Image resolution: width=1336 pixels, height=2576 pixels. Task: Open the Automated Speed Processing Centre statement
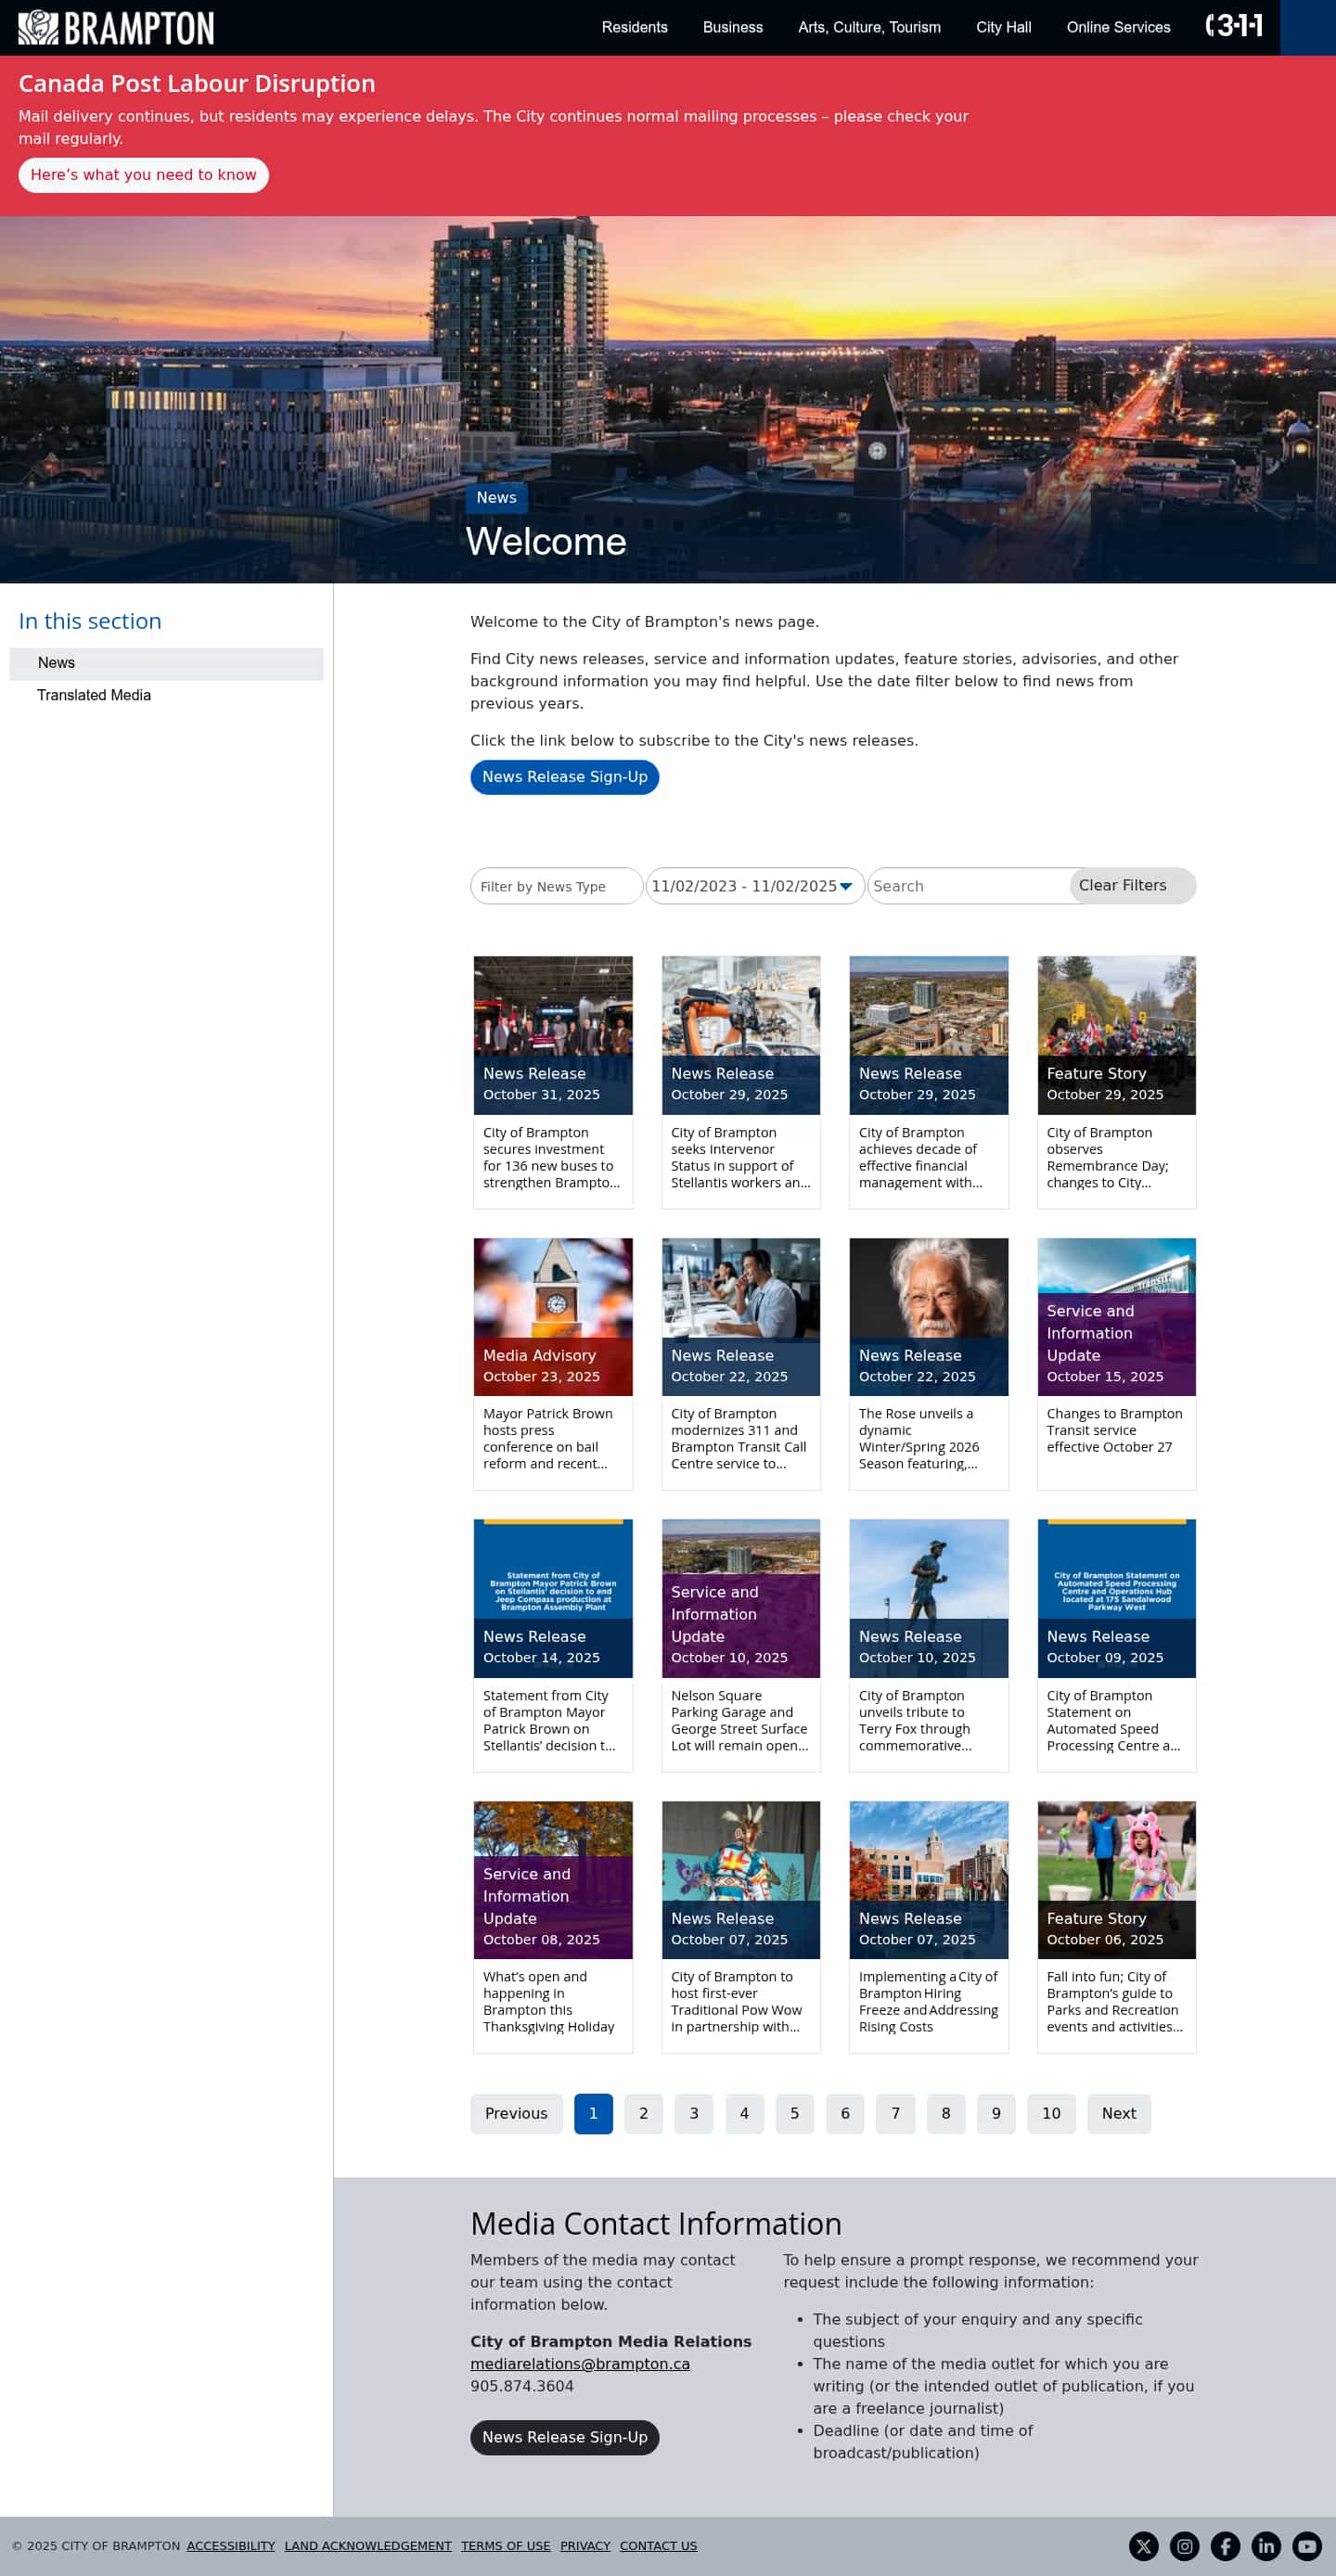[1117, 1646]
